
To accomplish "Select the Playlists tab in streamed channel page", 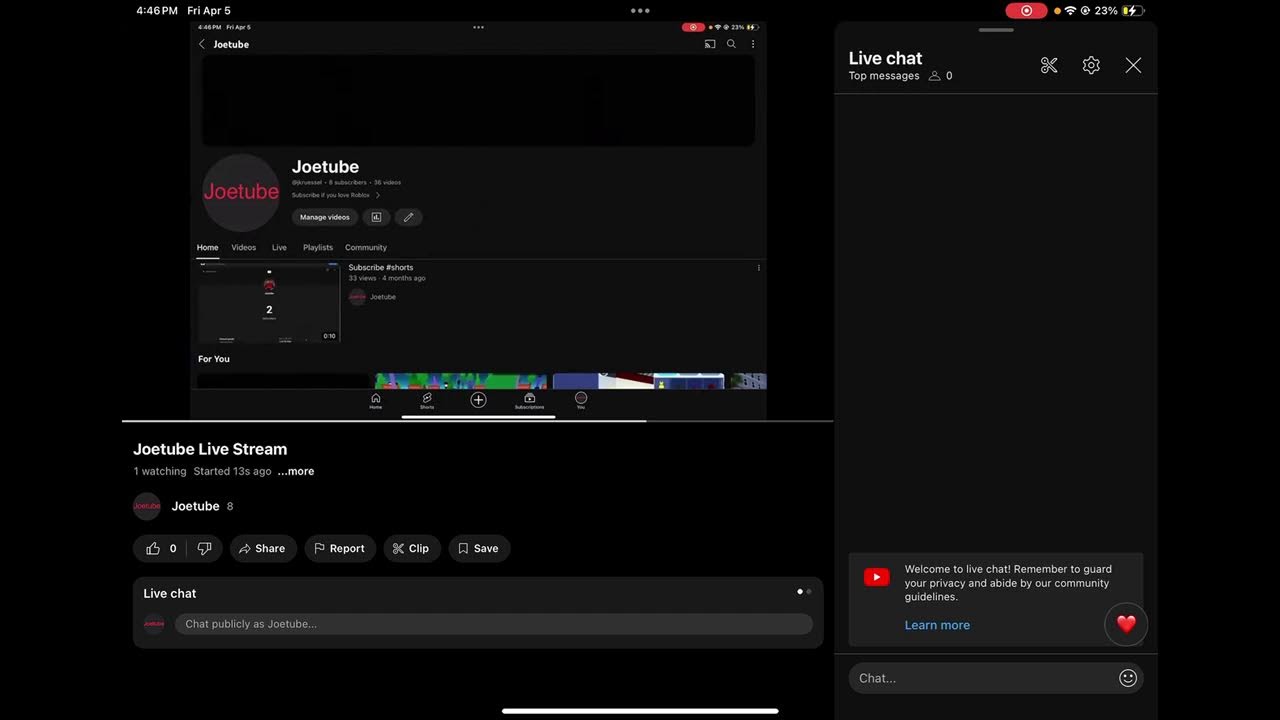I will (x=318, y=248).
